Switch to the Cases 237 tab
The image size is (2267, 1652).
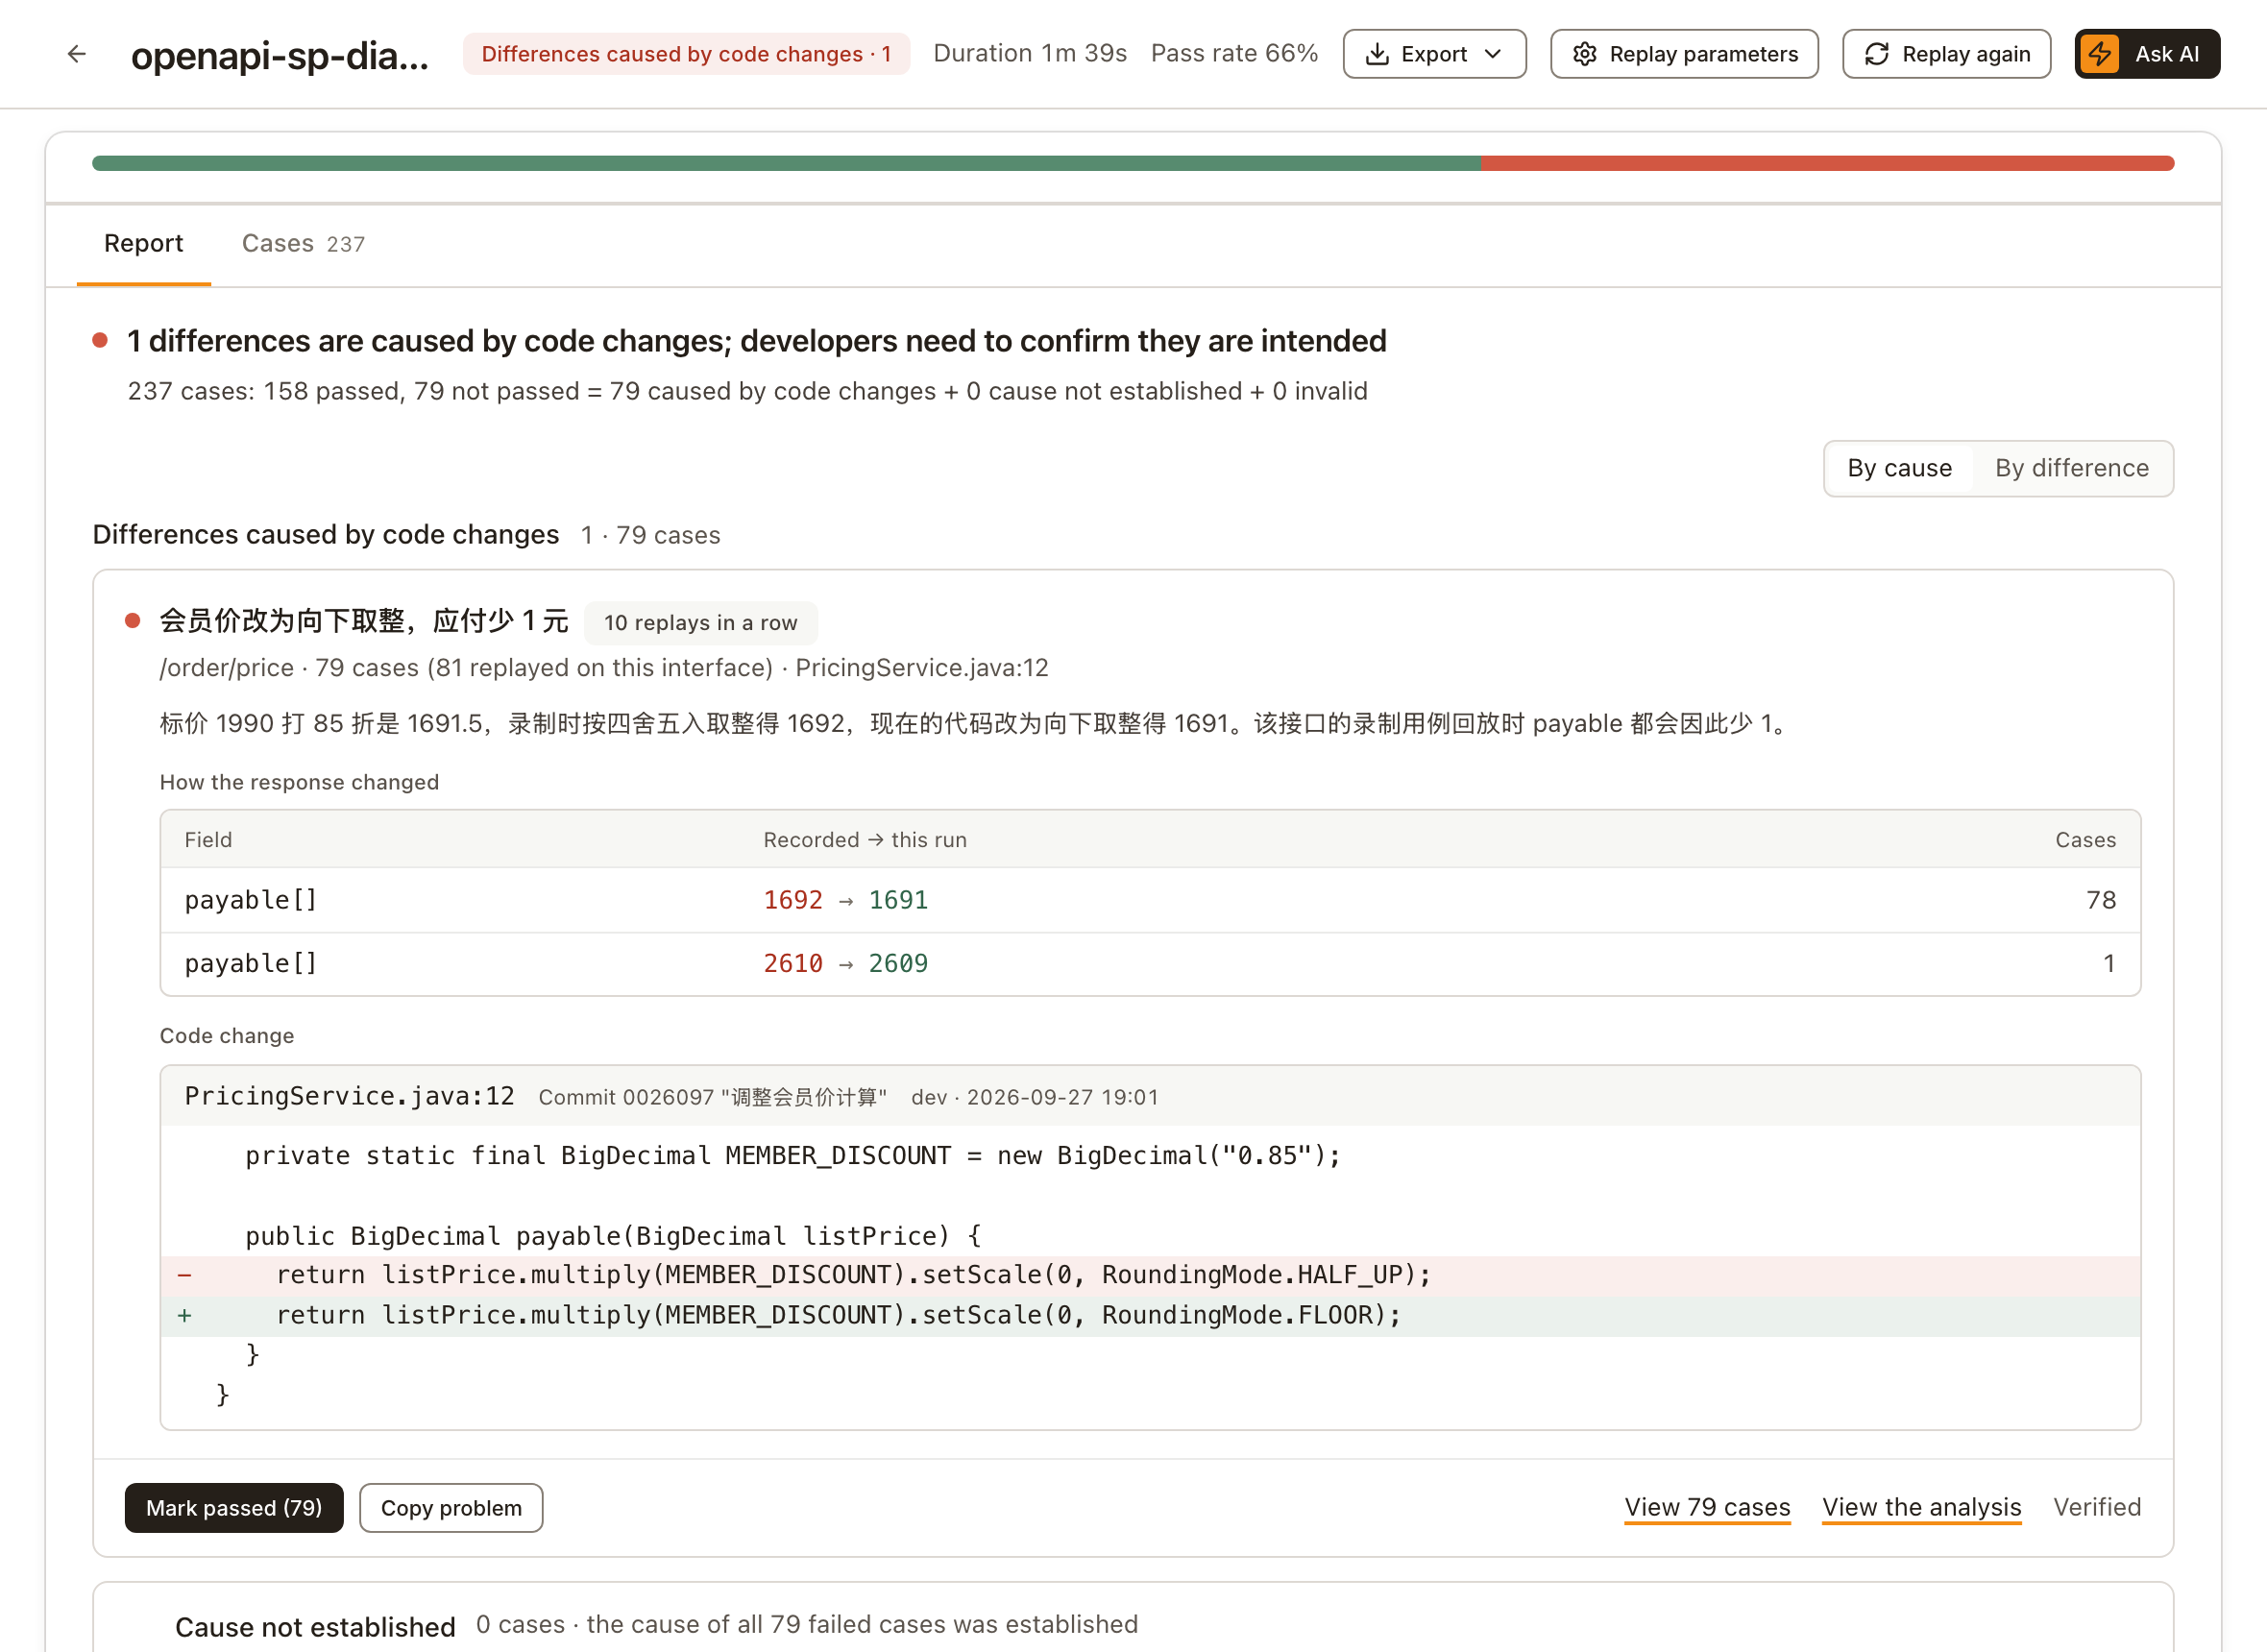pyautogui.click(x=303, y=244)
